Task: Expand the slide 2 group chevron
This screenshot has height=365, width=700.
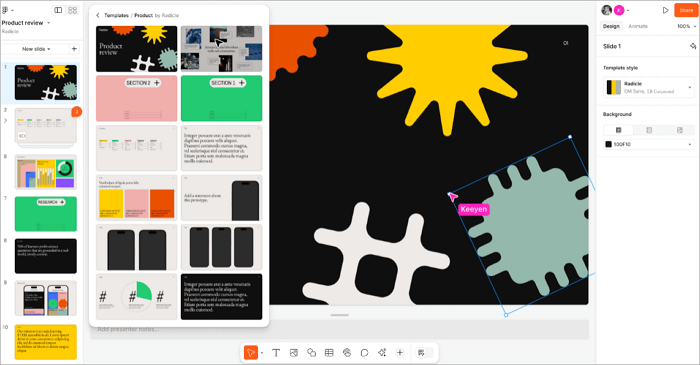Action: (x=5, y=120)
